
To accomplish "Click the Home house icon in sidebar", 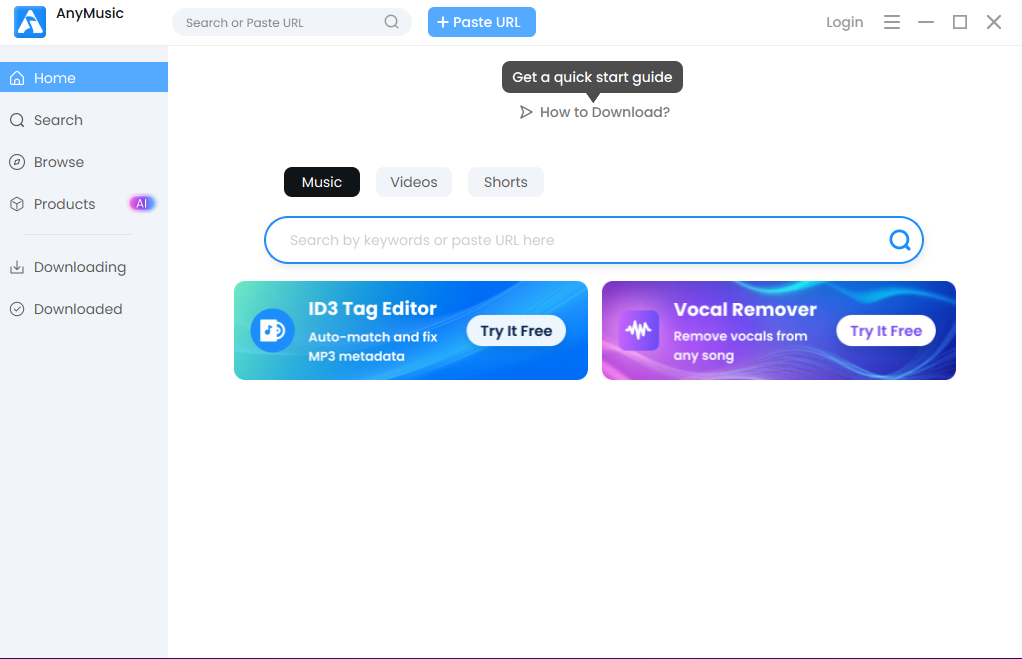I will point(17,78).
